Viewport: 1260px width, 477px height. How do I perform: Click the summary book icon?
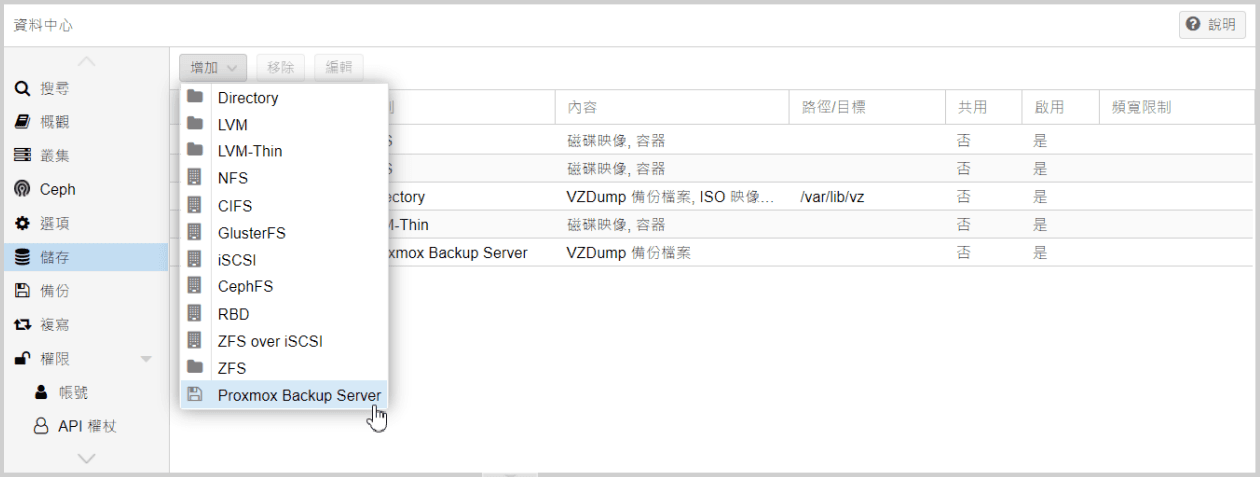pos(21,122)
